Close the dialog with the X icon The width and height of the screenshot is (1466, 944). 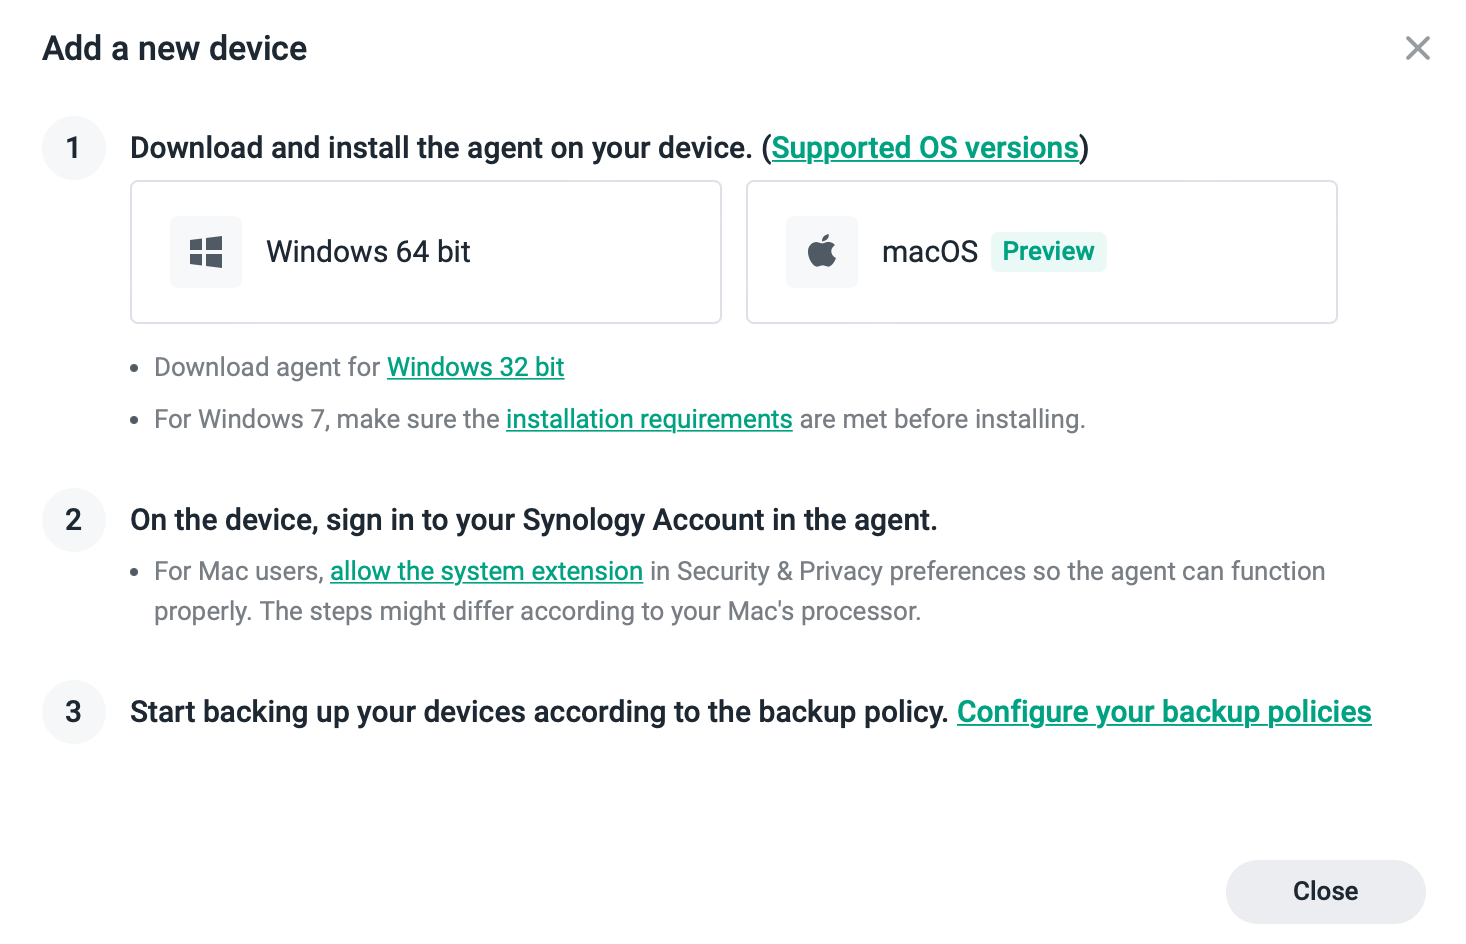1418,48
